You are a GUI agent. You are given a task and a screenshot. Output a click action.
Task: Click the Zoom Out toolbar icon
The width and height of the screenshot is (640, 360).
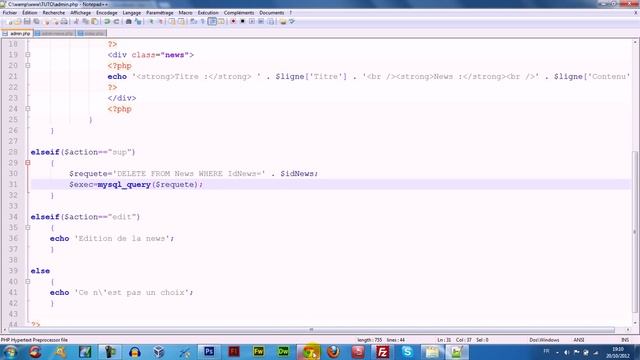[160, 21]
